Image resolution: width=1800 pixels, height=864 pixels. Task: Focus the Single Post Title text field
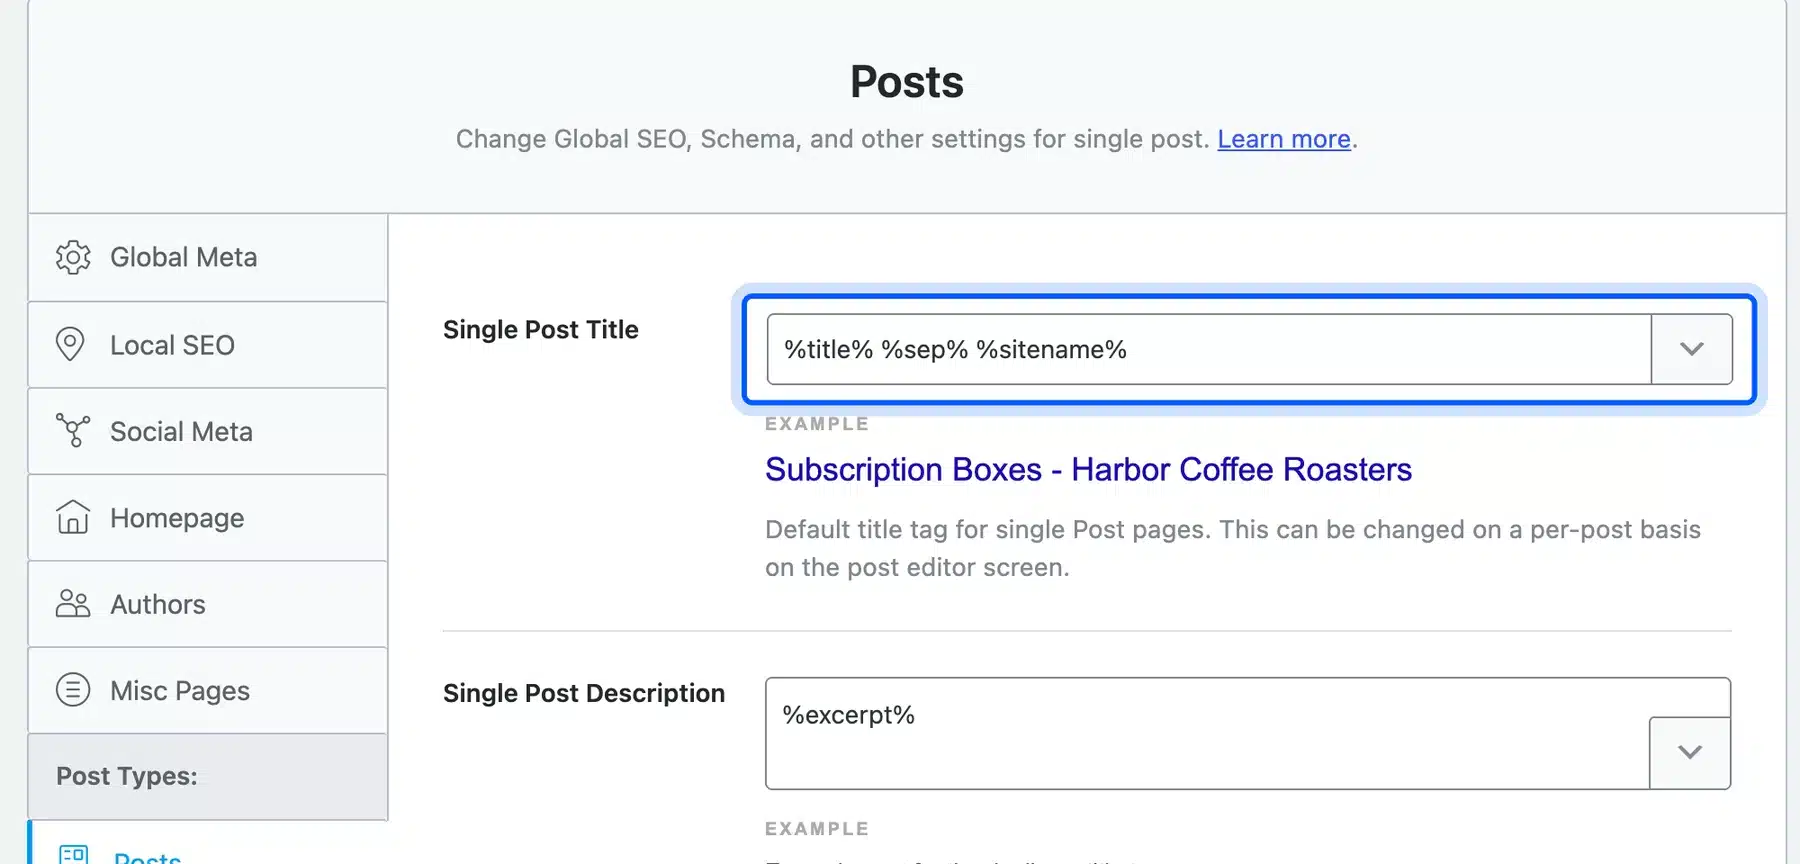1209,349
